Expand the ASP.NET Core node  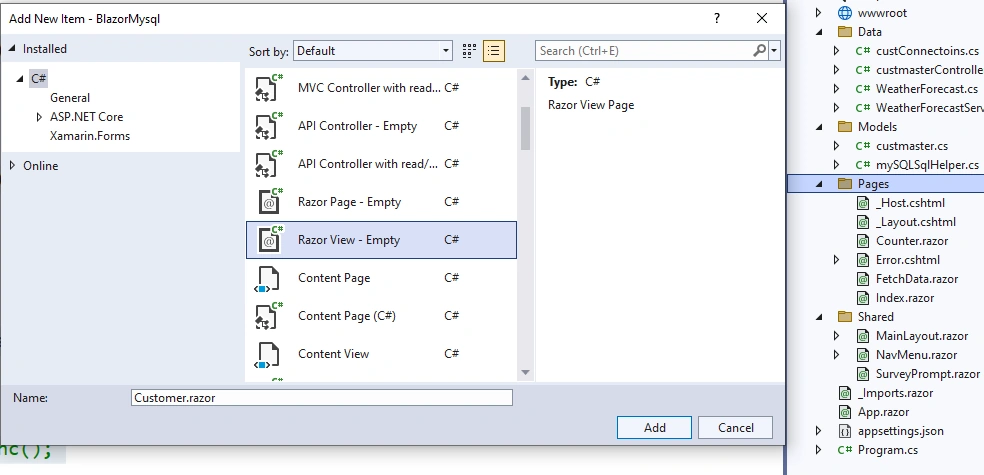(39, 117)
